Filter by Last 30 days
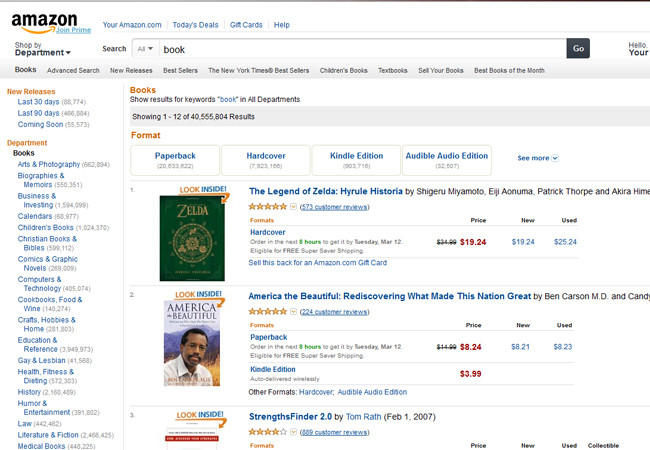The width and height of the screenshot is (650, 450). tap(38, 102)
